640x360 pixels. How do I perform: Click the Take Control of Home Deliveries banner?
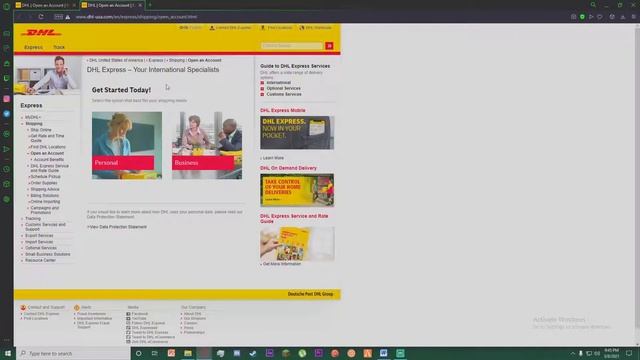click(x=297, y=190)
